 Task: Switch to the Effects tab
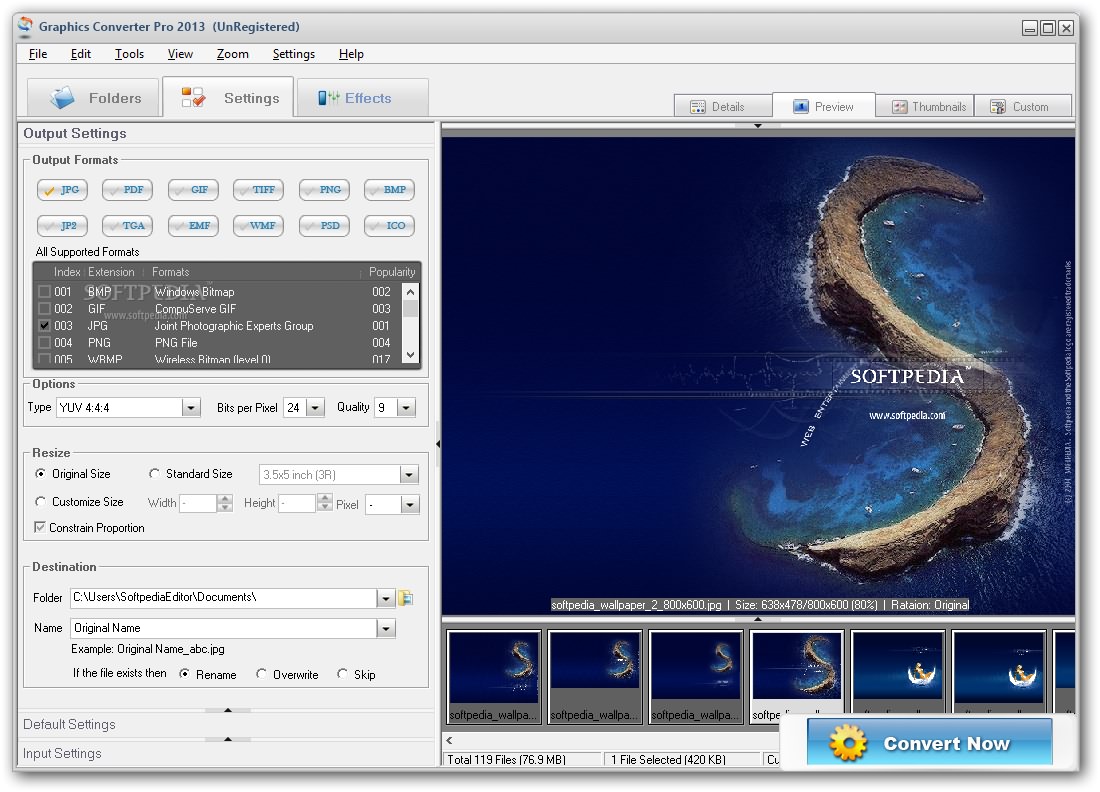click(363, 98)
